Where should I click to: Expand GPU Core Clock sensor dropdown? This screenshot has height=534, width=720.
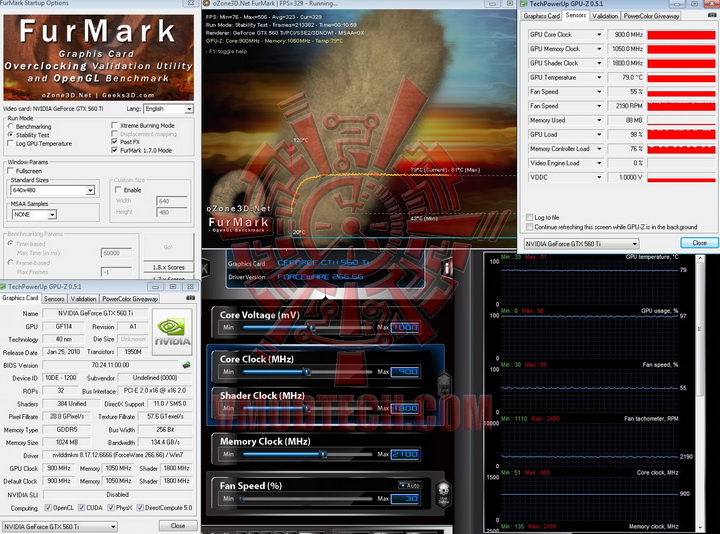pyautogui.click(x=599, y=34)
